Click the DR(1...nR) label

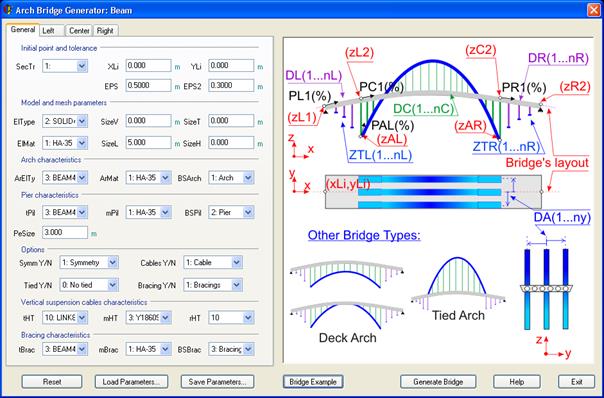(558, 58)
